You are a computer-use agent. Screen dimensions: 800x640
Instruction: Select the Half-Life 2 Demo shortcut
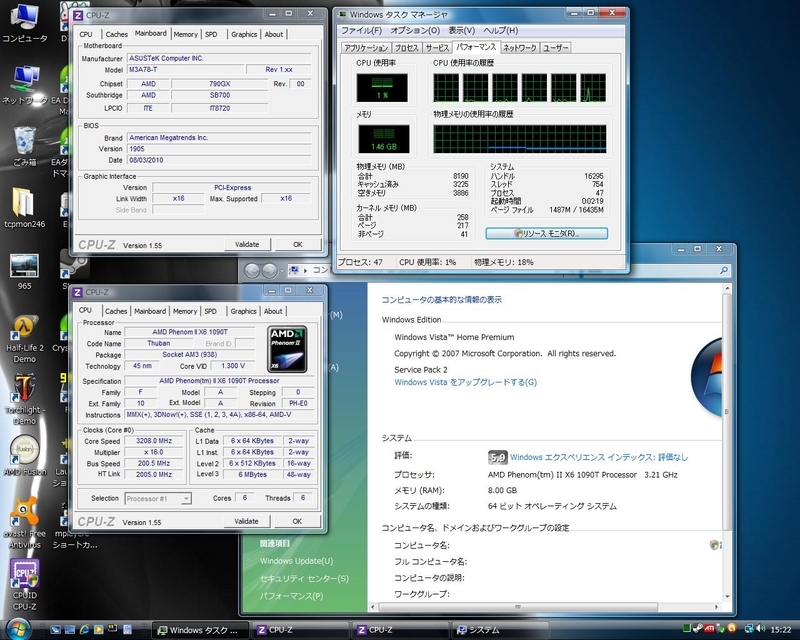(24, 339)
